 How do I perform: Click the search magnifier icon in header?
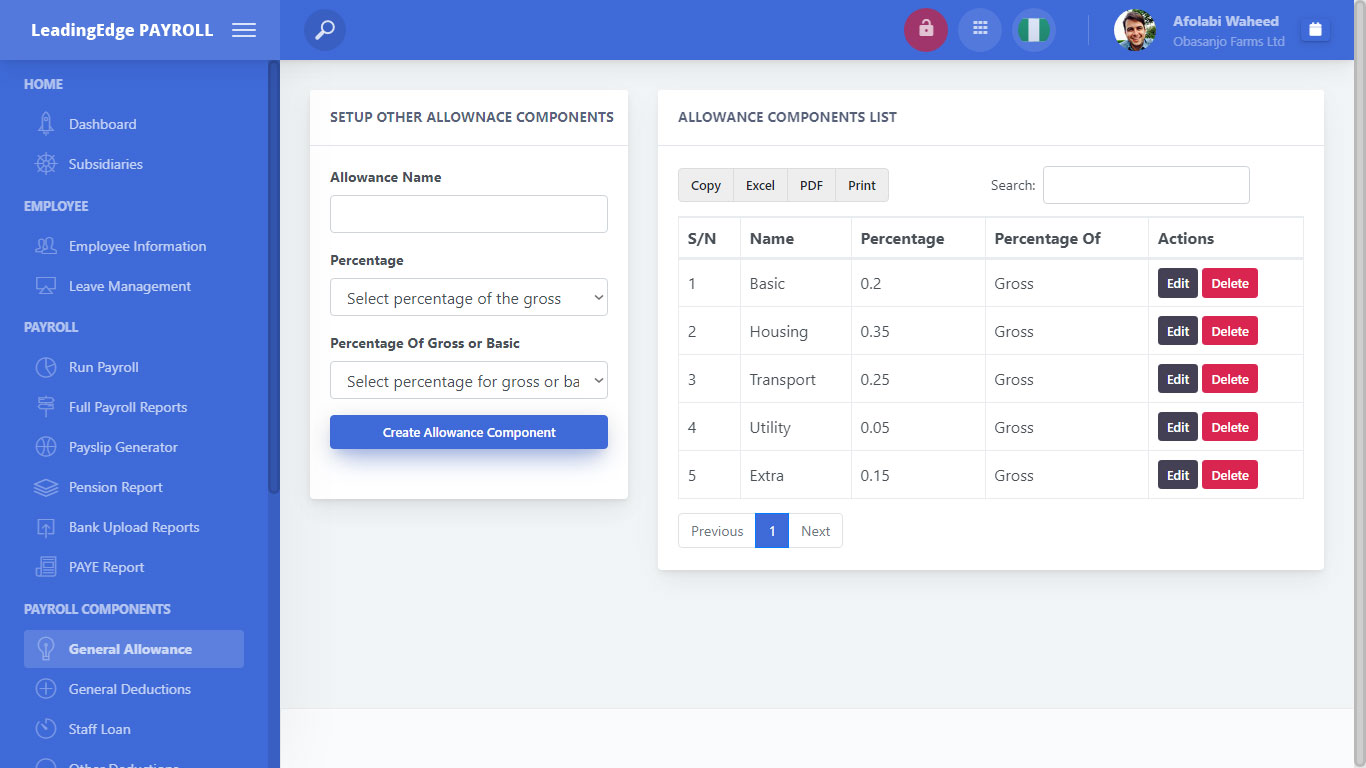(325, 30)
